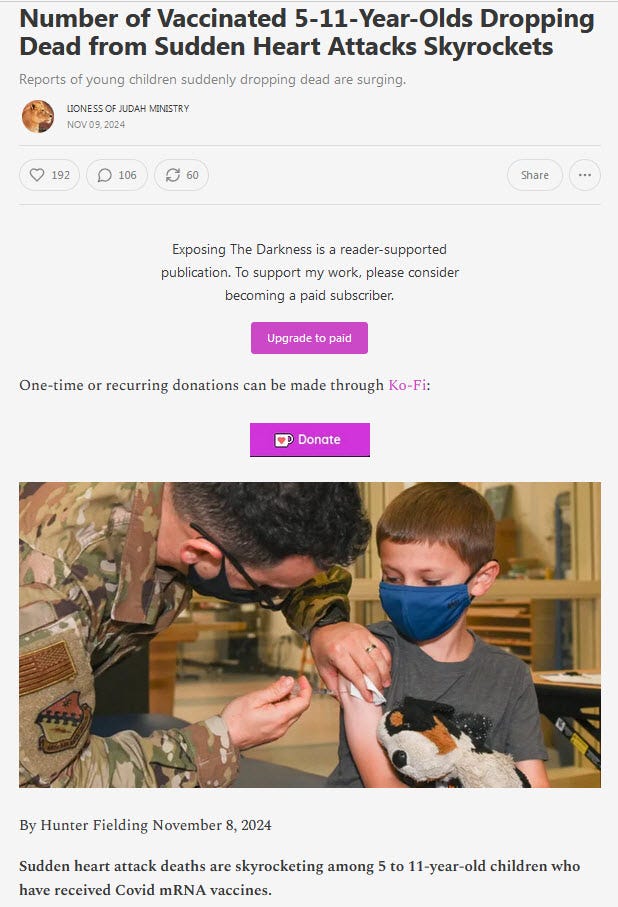Click the 106 comments count
This screenshot has height=907, width=618.
tap(127, 175)
